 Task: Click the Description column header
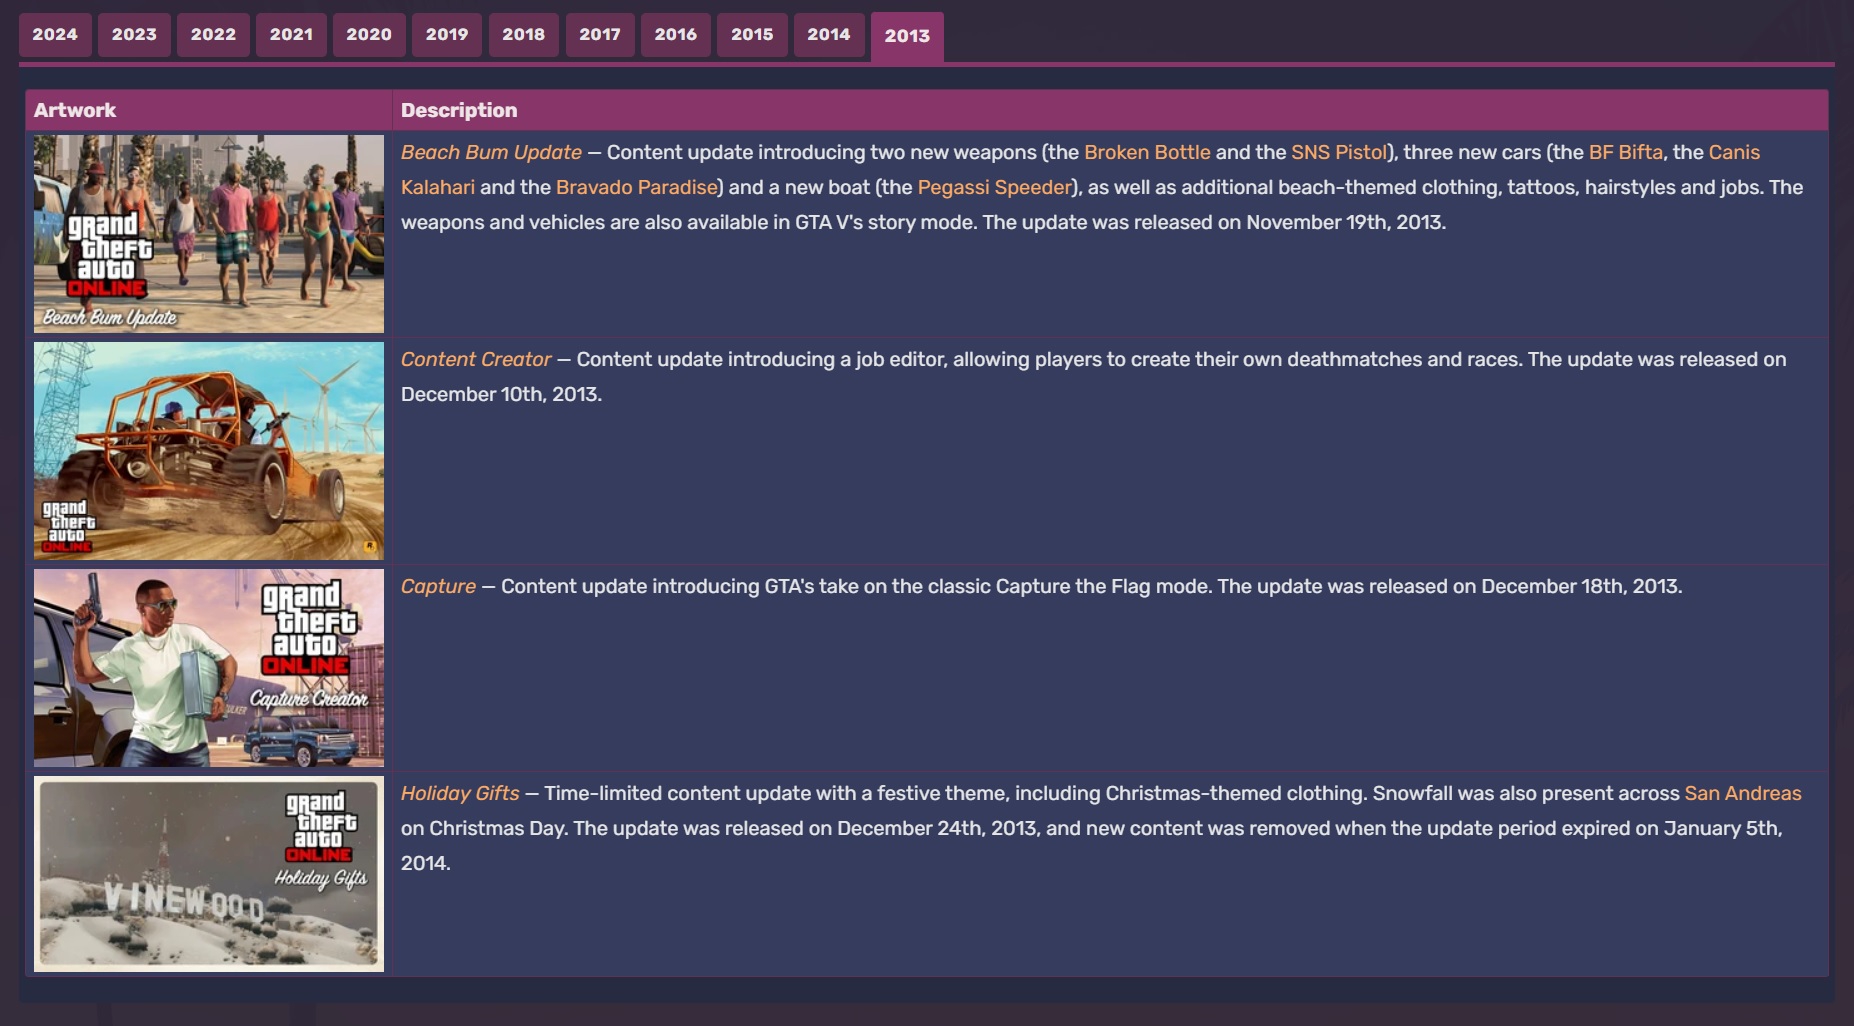1110,110
